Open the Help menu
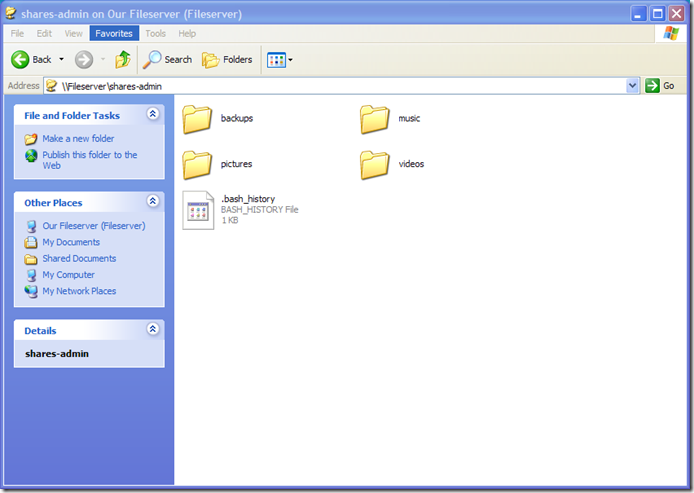694x493 pixels. pyautogui.click(x=187, y=34)
